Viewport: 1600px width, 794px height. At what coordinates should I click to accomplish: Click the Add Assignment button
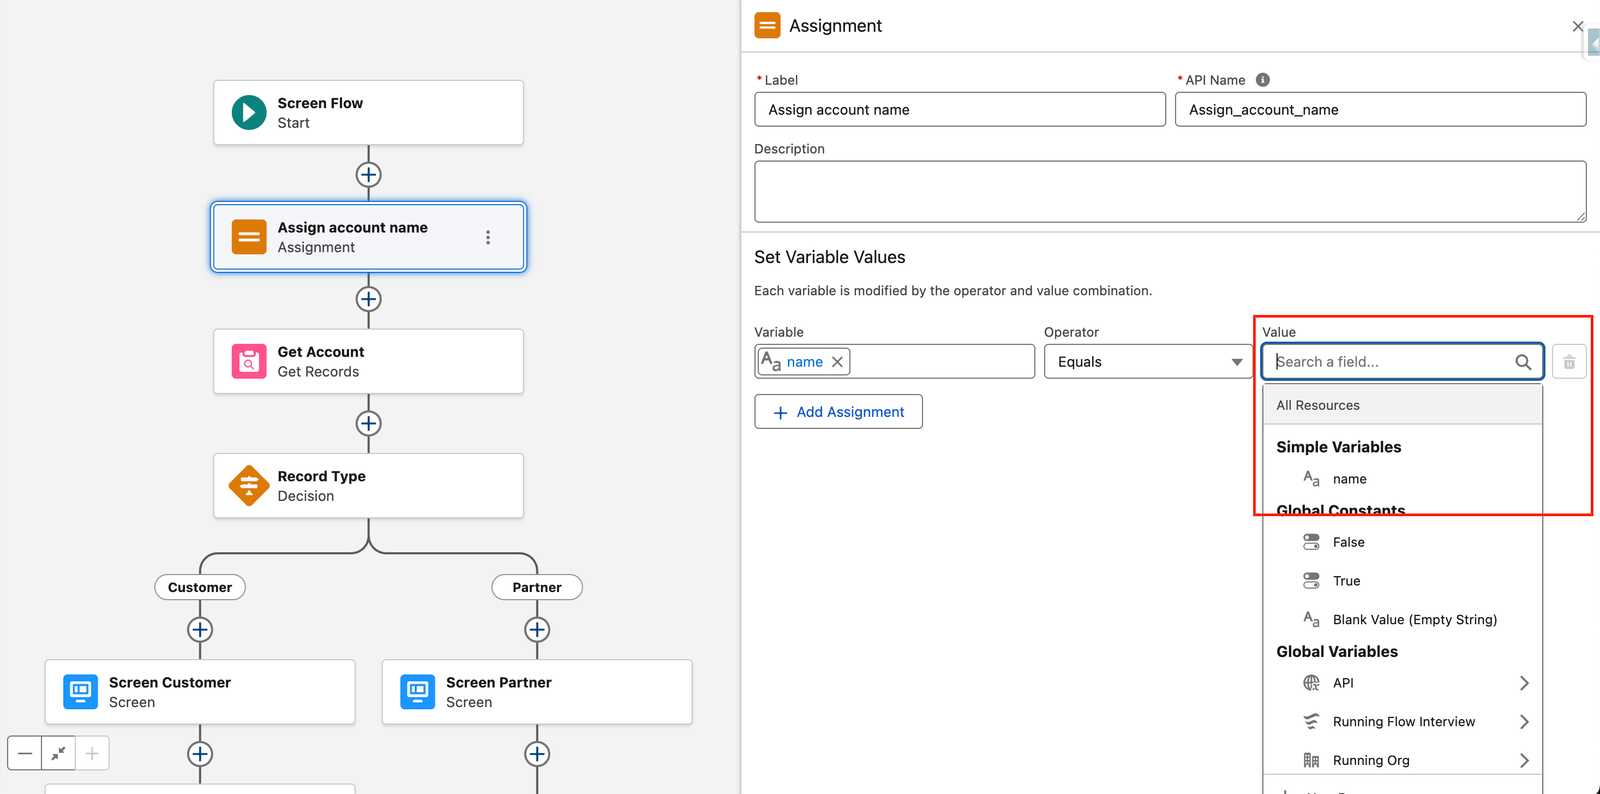pos(838,412)
